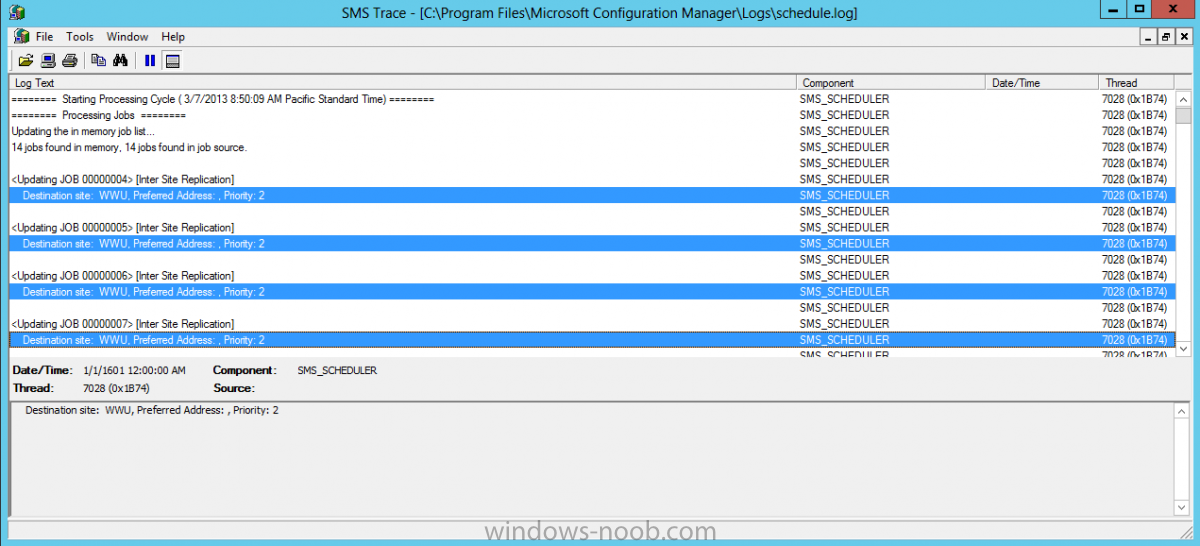Restore the inner log document window
The image size is (1200, 546).
(1165, 37)
